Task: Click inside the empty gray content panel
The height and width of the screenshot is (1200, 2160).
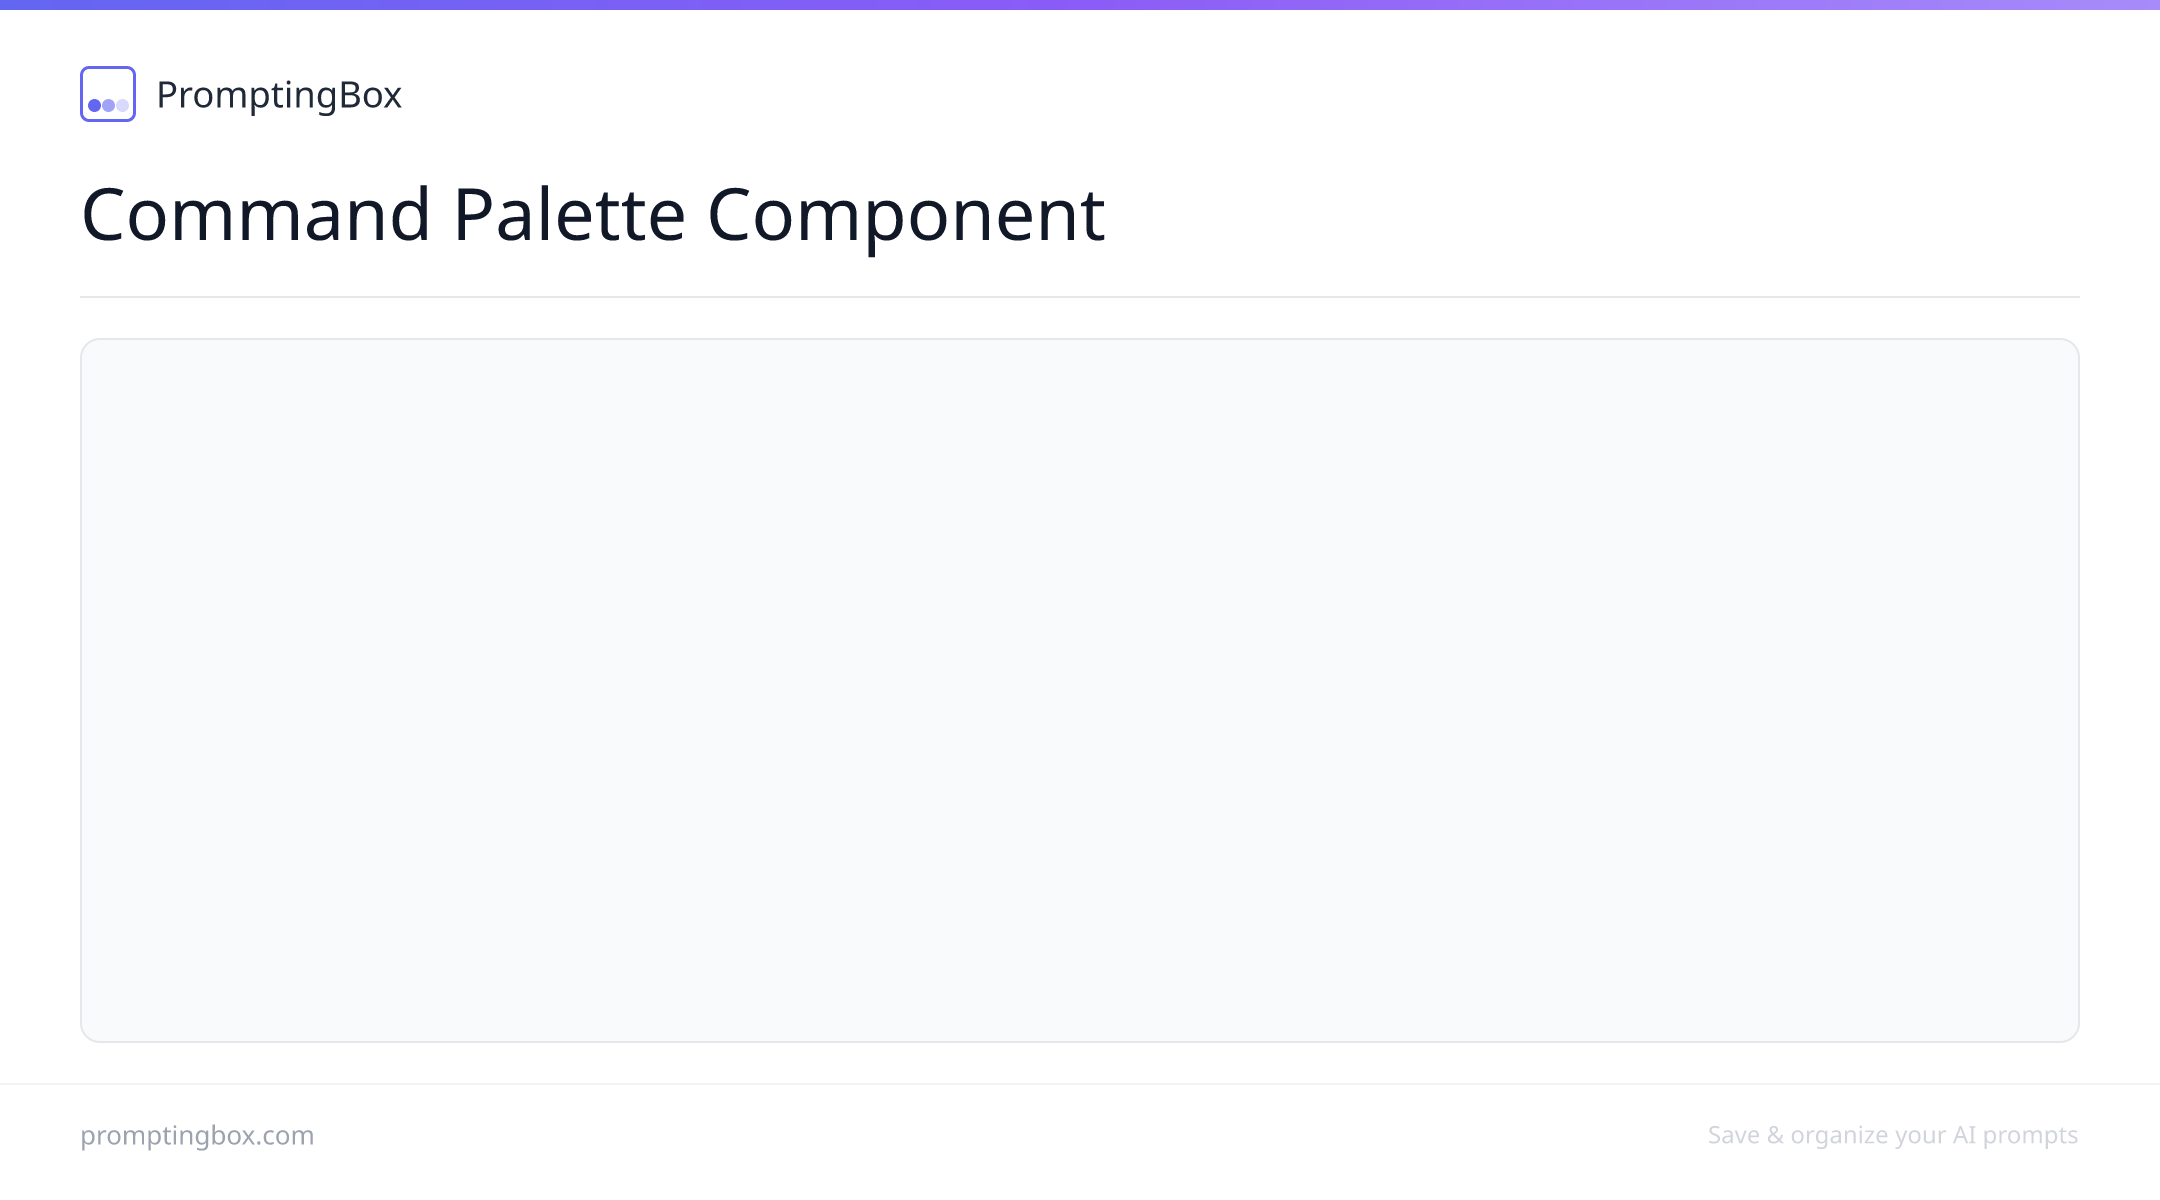Action: coord(1080,690)
